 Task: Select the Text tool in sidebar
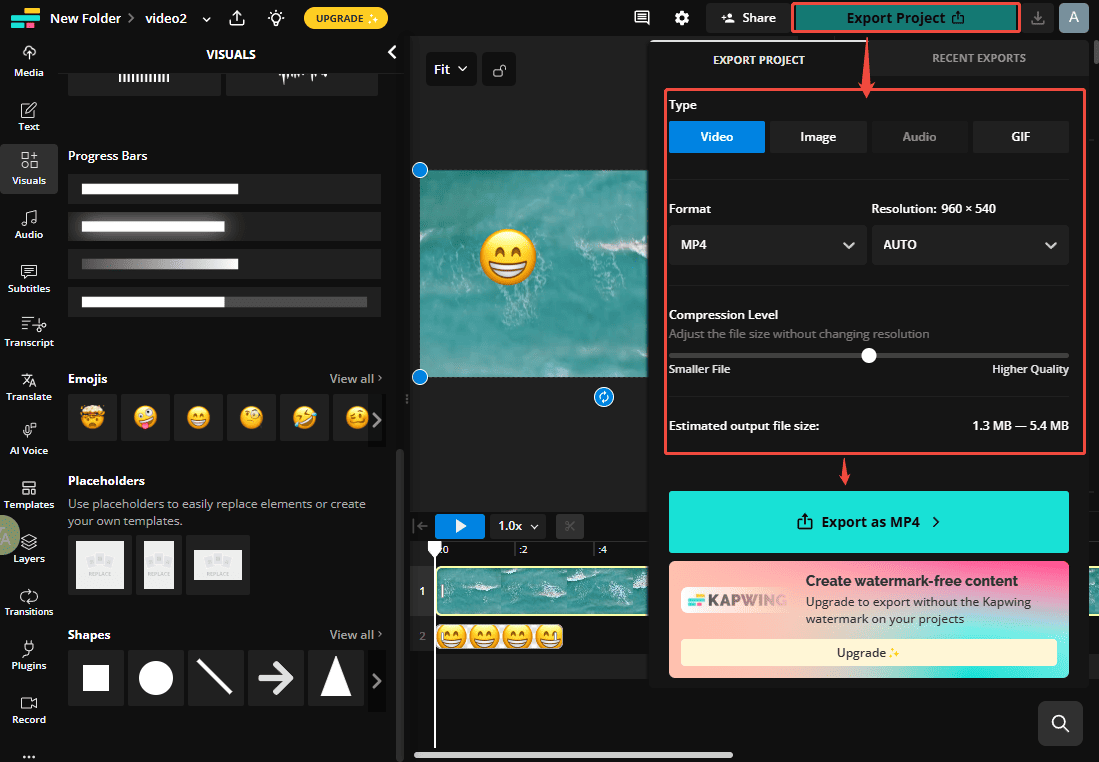[29, 113]
